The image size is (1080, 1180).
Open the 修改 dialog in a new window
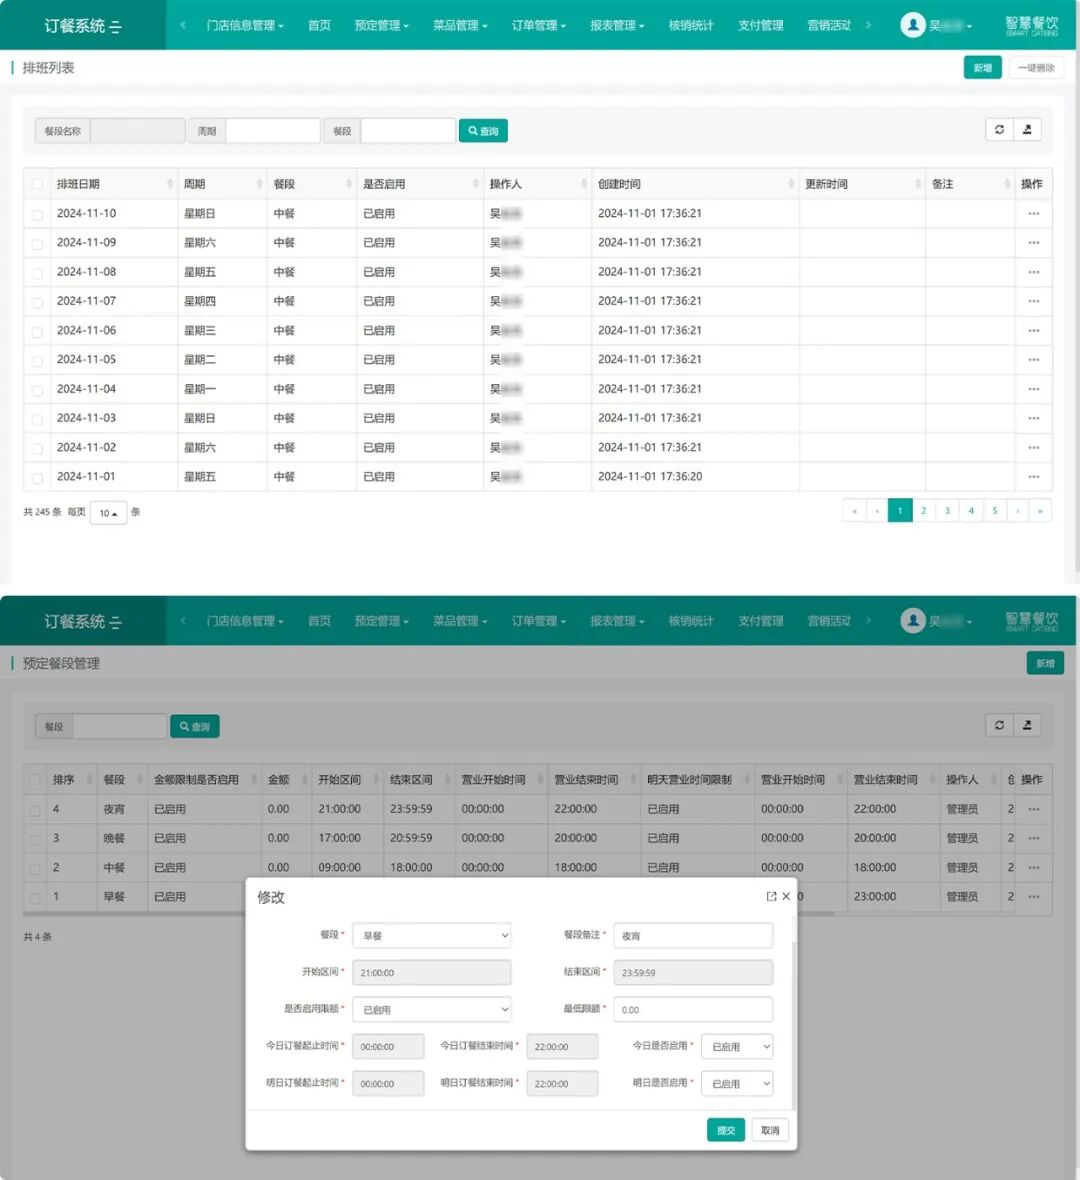[771, 896]
